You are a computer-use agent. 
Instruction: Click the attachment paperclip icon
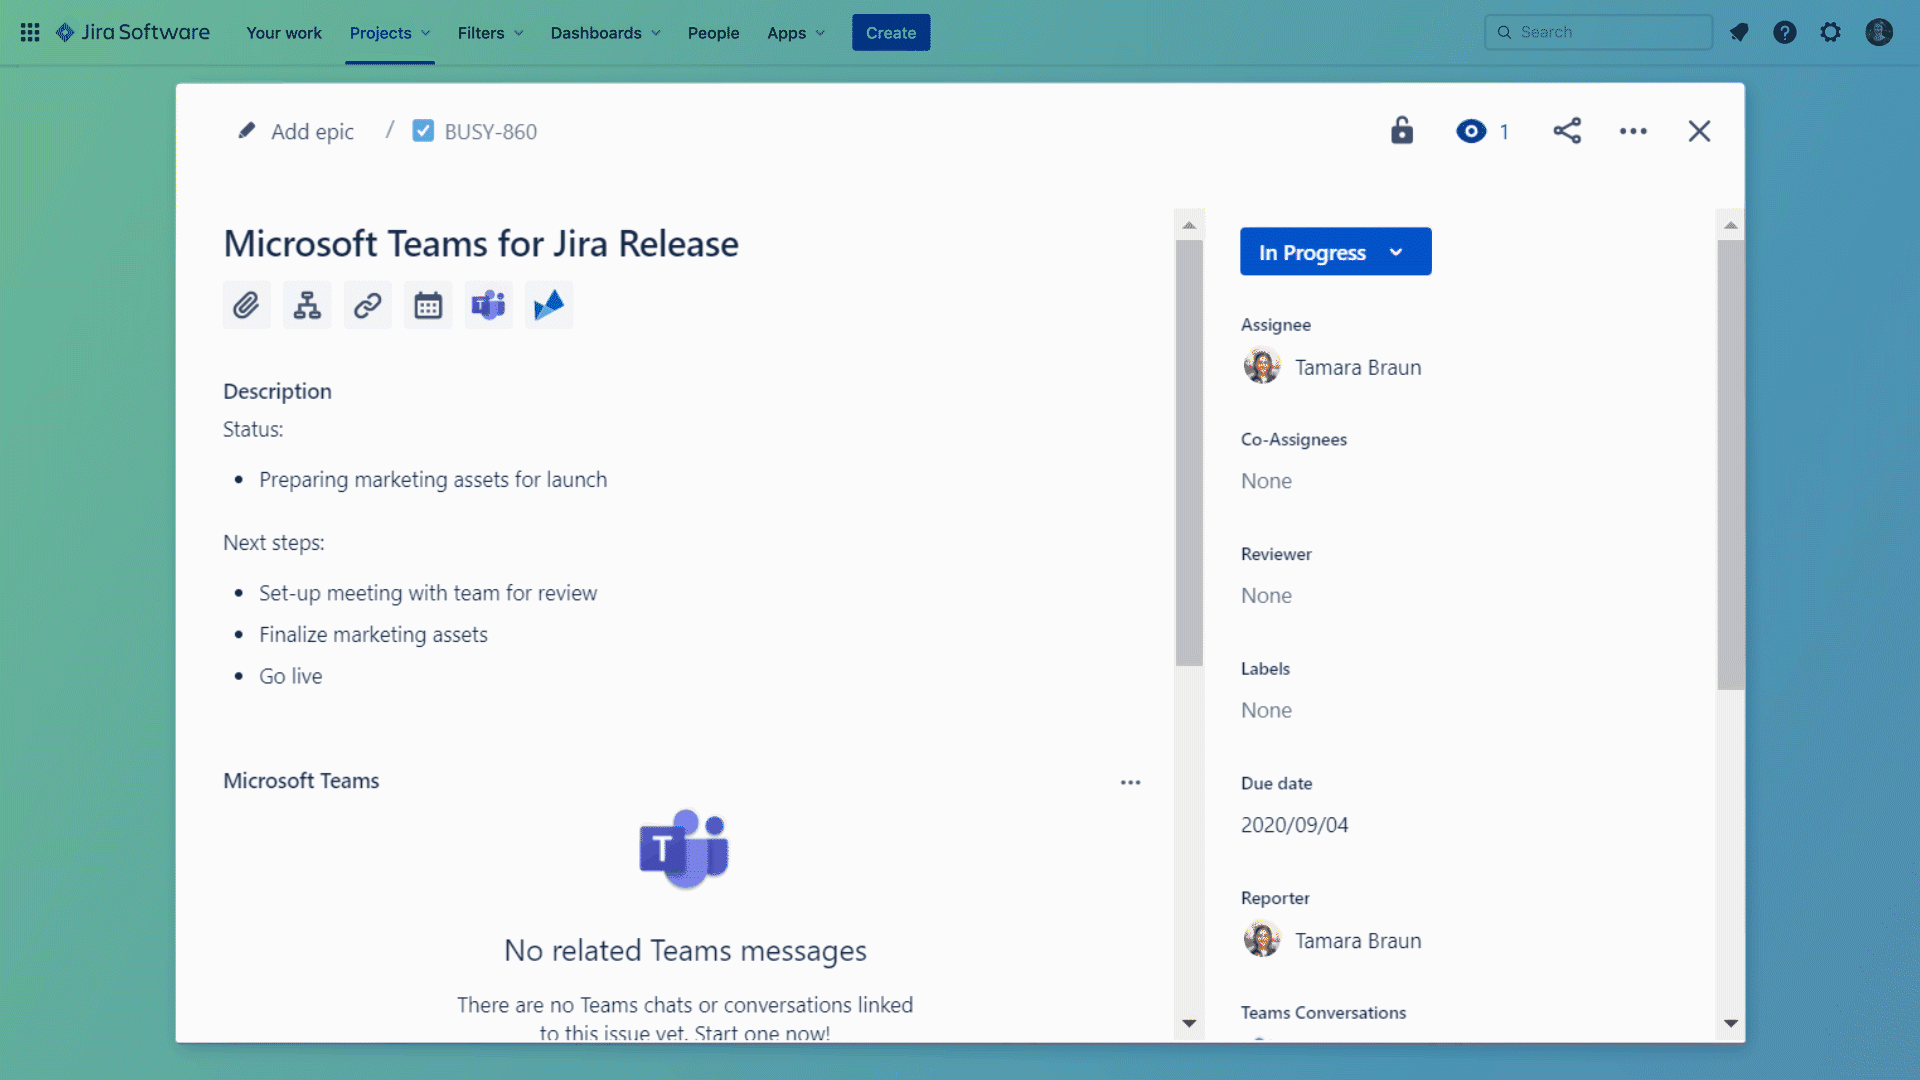[246, 305]
